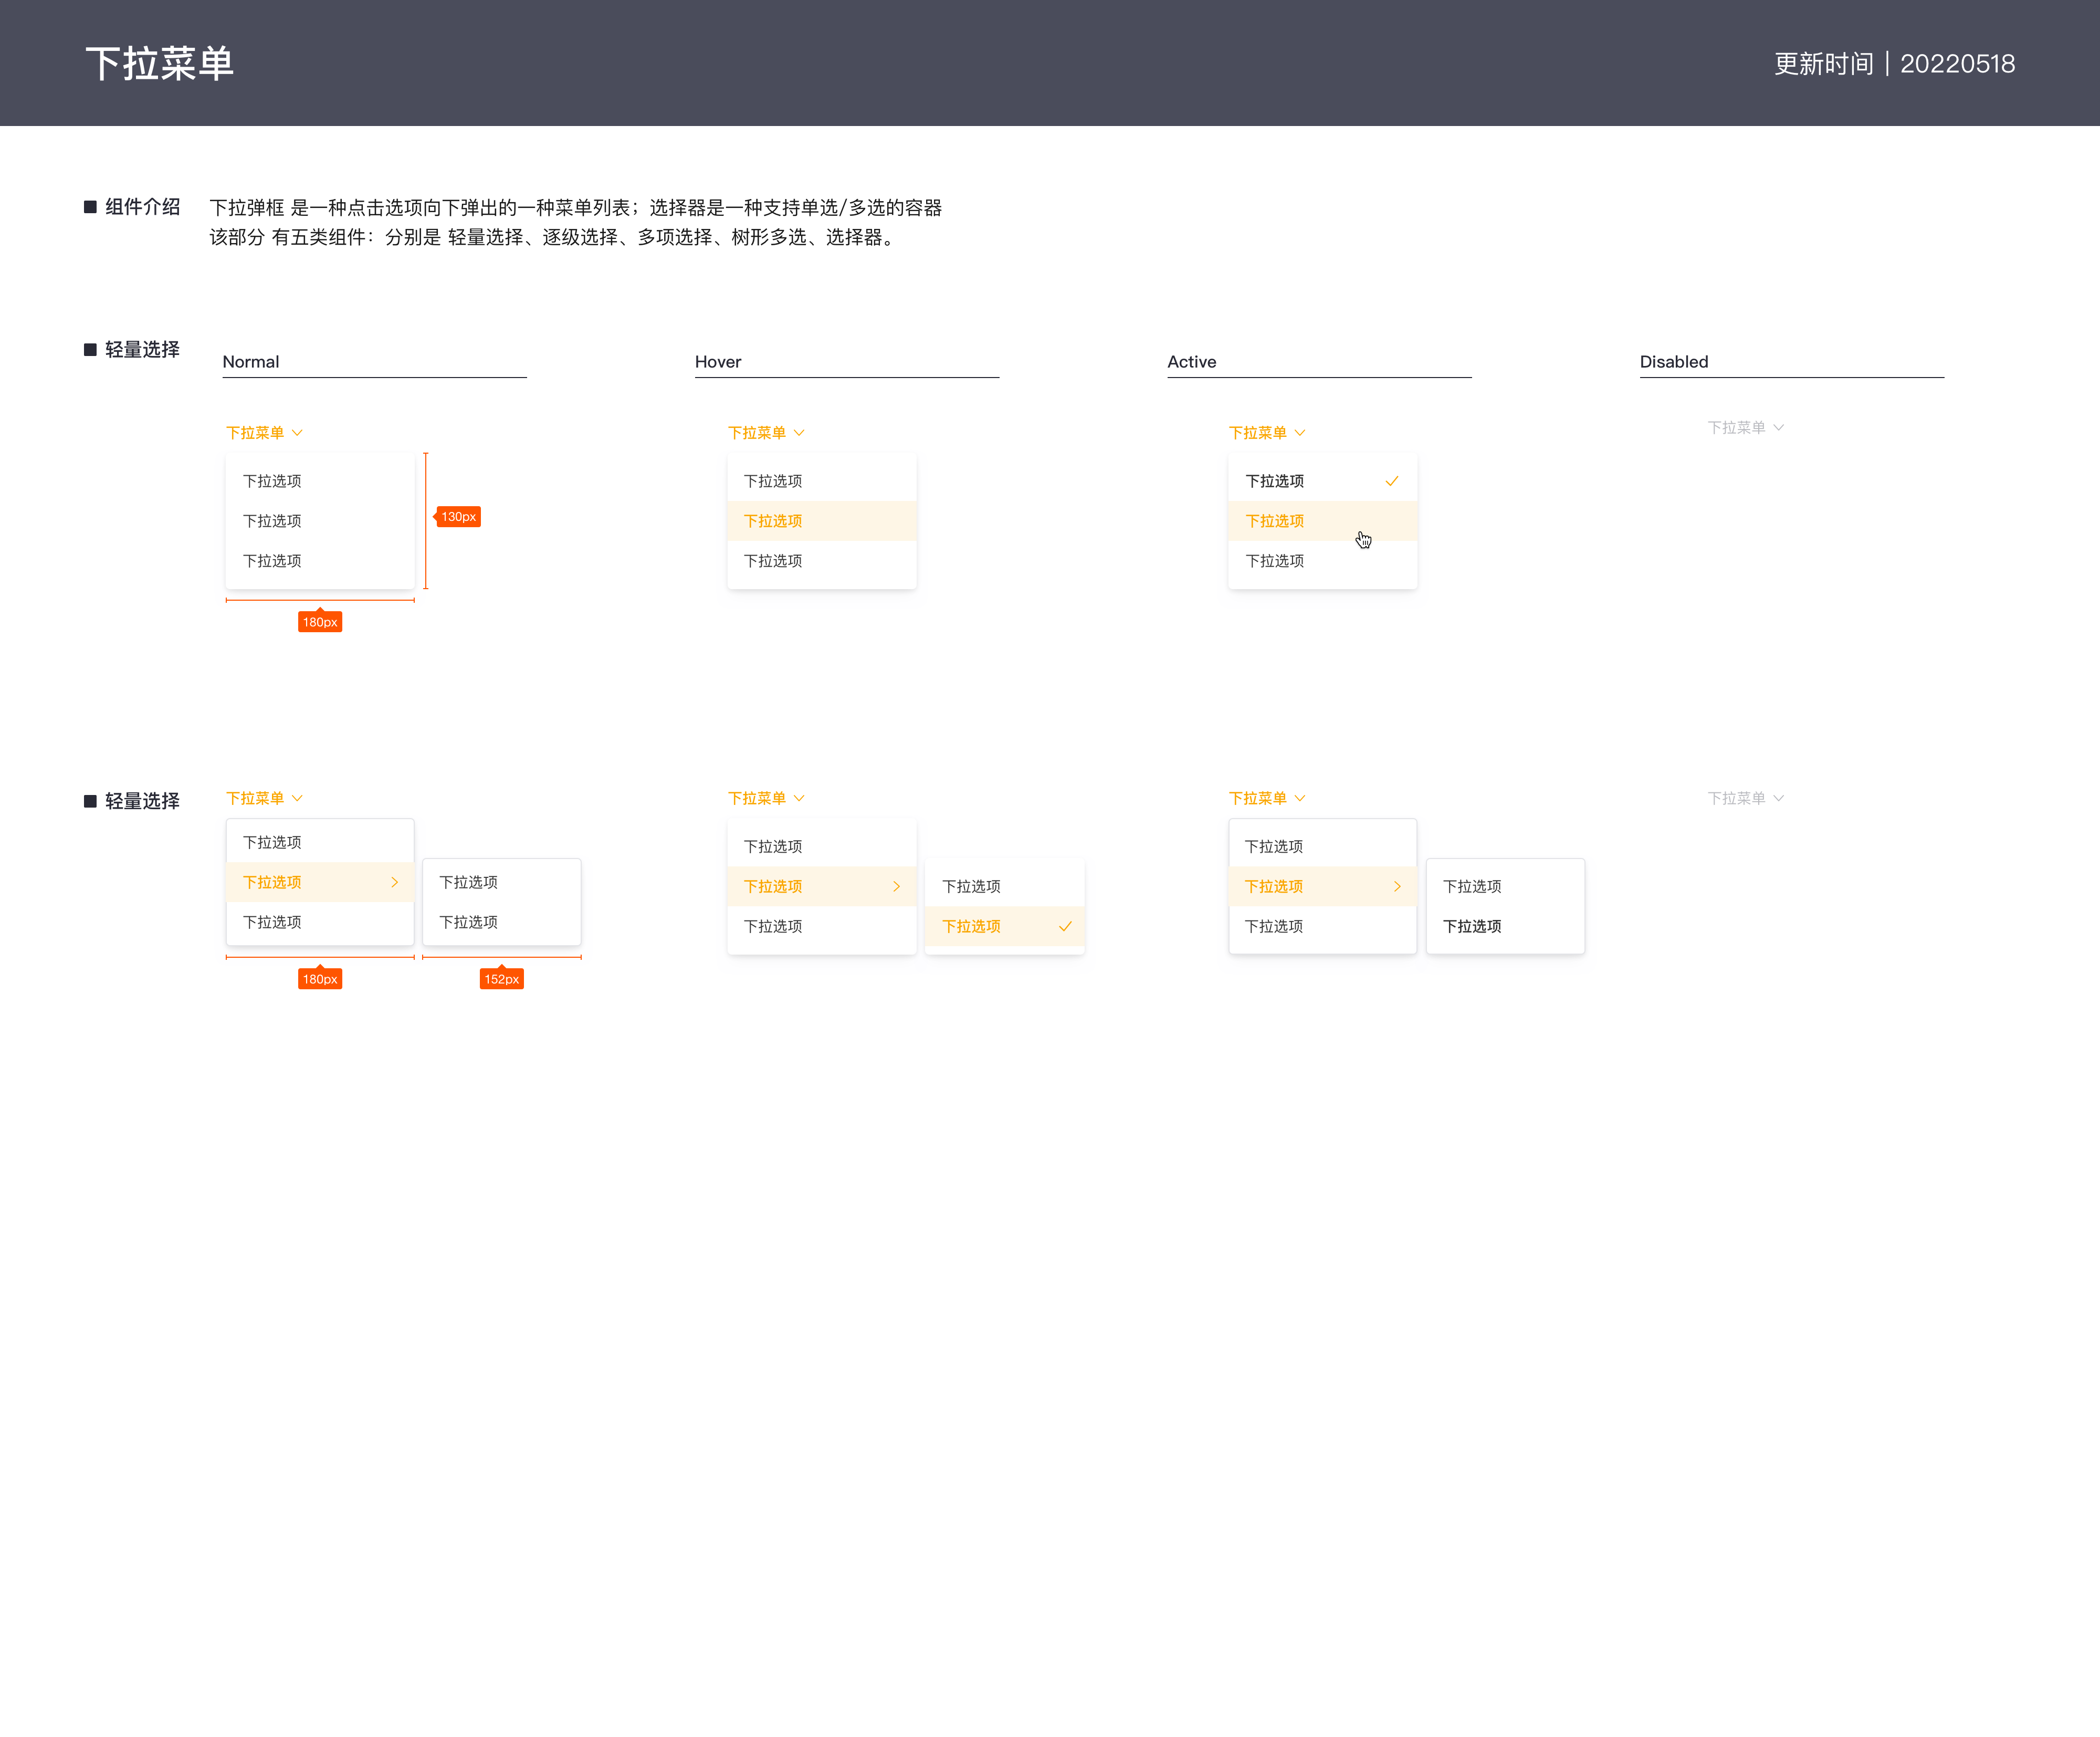Choose the first option in Hover single-level menu
This screenshot has height=1737, width=2100.
click(822, 481)
